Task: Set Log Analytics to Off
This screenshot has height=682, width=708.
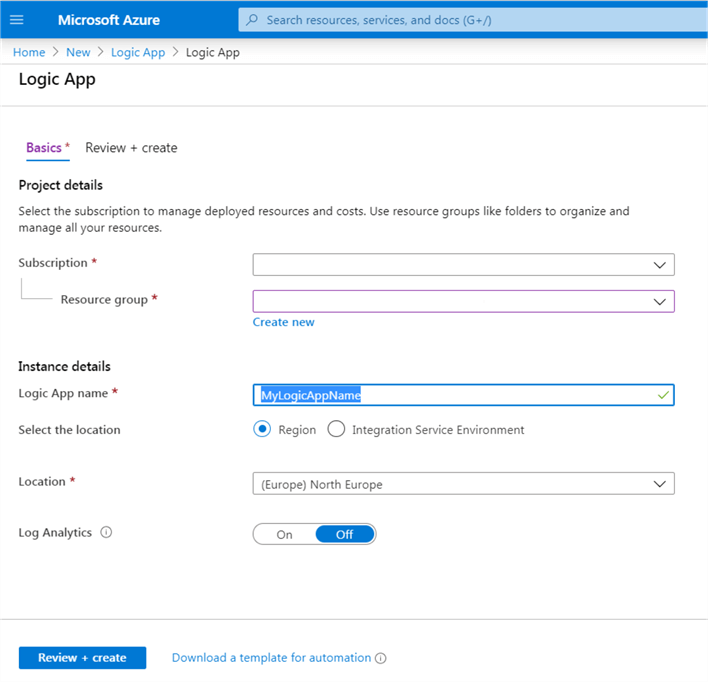Action: [344, 534]
